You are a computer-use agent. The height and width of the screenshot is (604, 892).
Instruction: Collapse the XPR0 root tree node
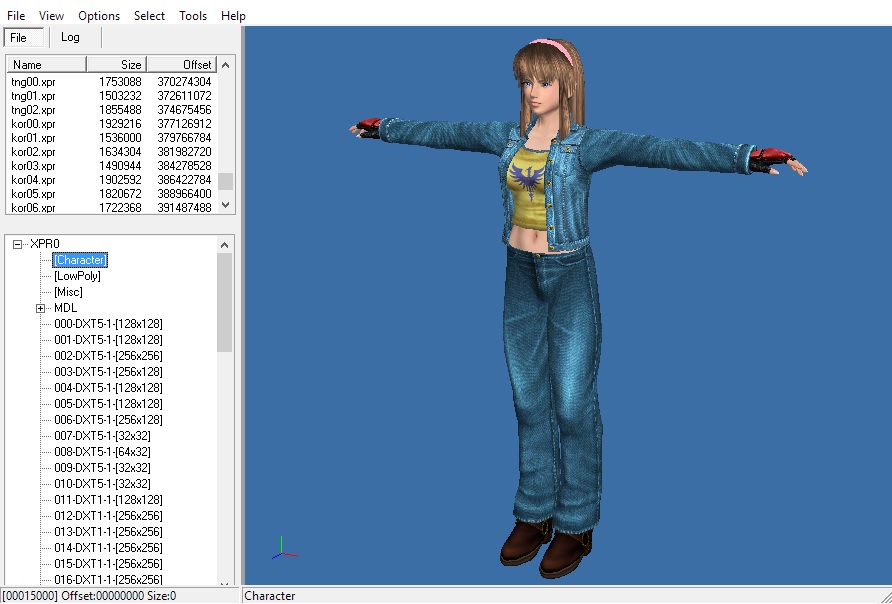[x=18, y=244]
